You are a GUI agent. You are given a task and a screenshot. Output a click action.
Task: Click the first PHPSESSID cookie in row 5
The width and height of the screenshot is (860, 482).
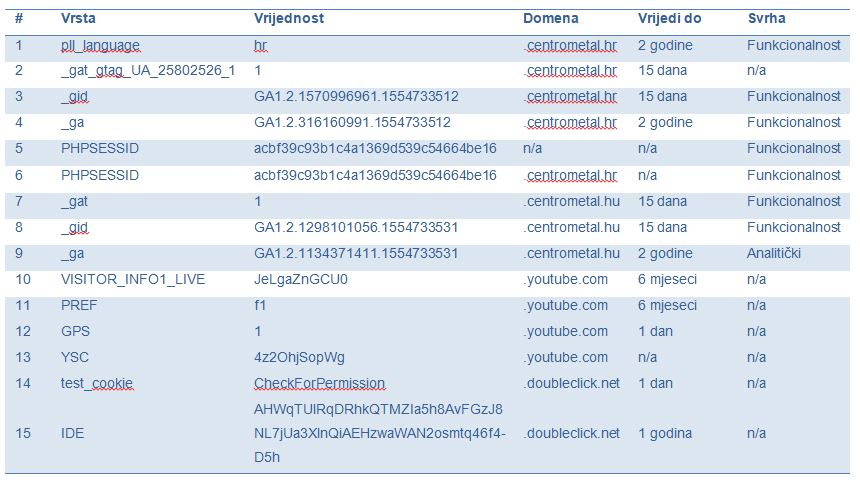click(x=100, y=149)
